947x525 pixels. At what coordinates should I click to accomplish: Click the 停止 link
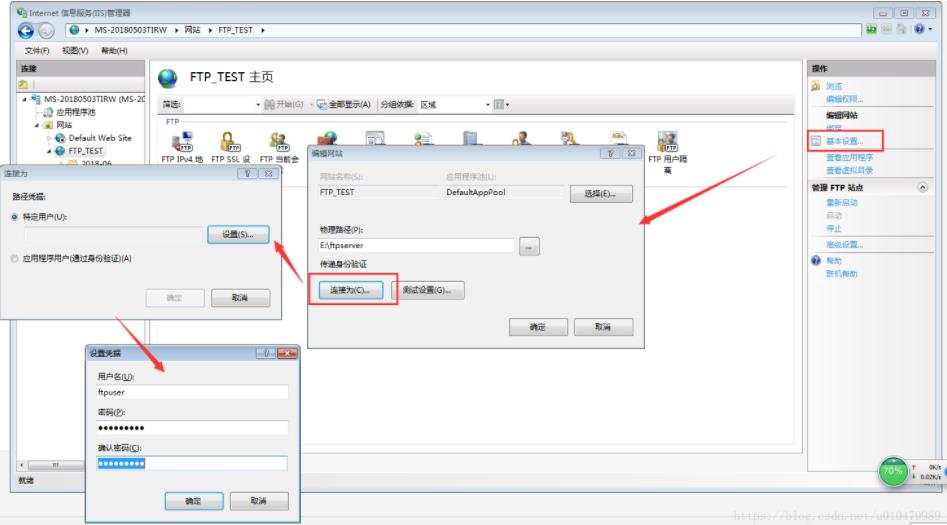834,228
